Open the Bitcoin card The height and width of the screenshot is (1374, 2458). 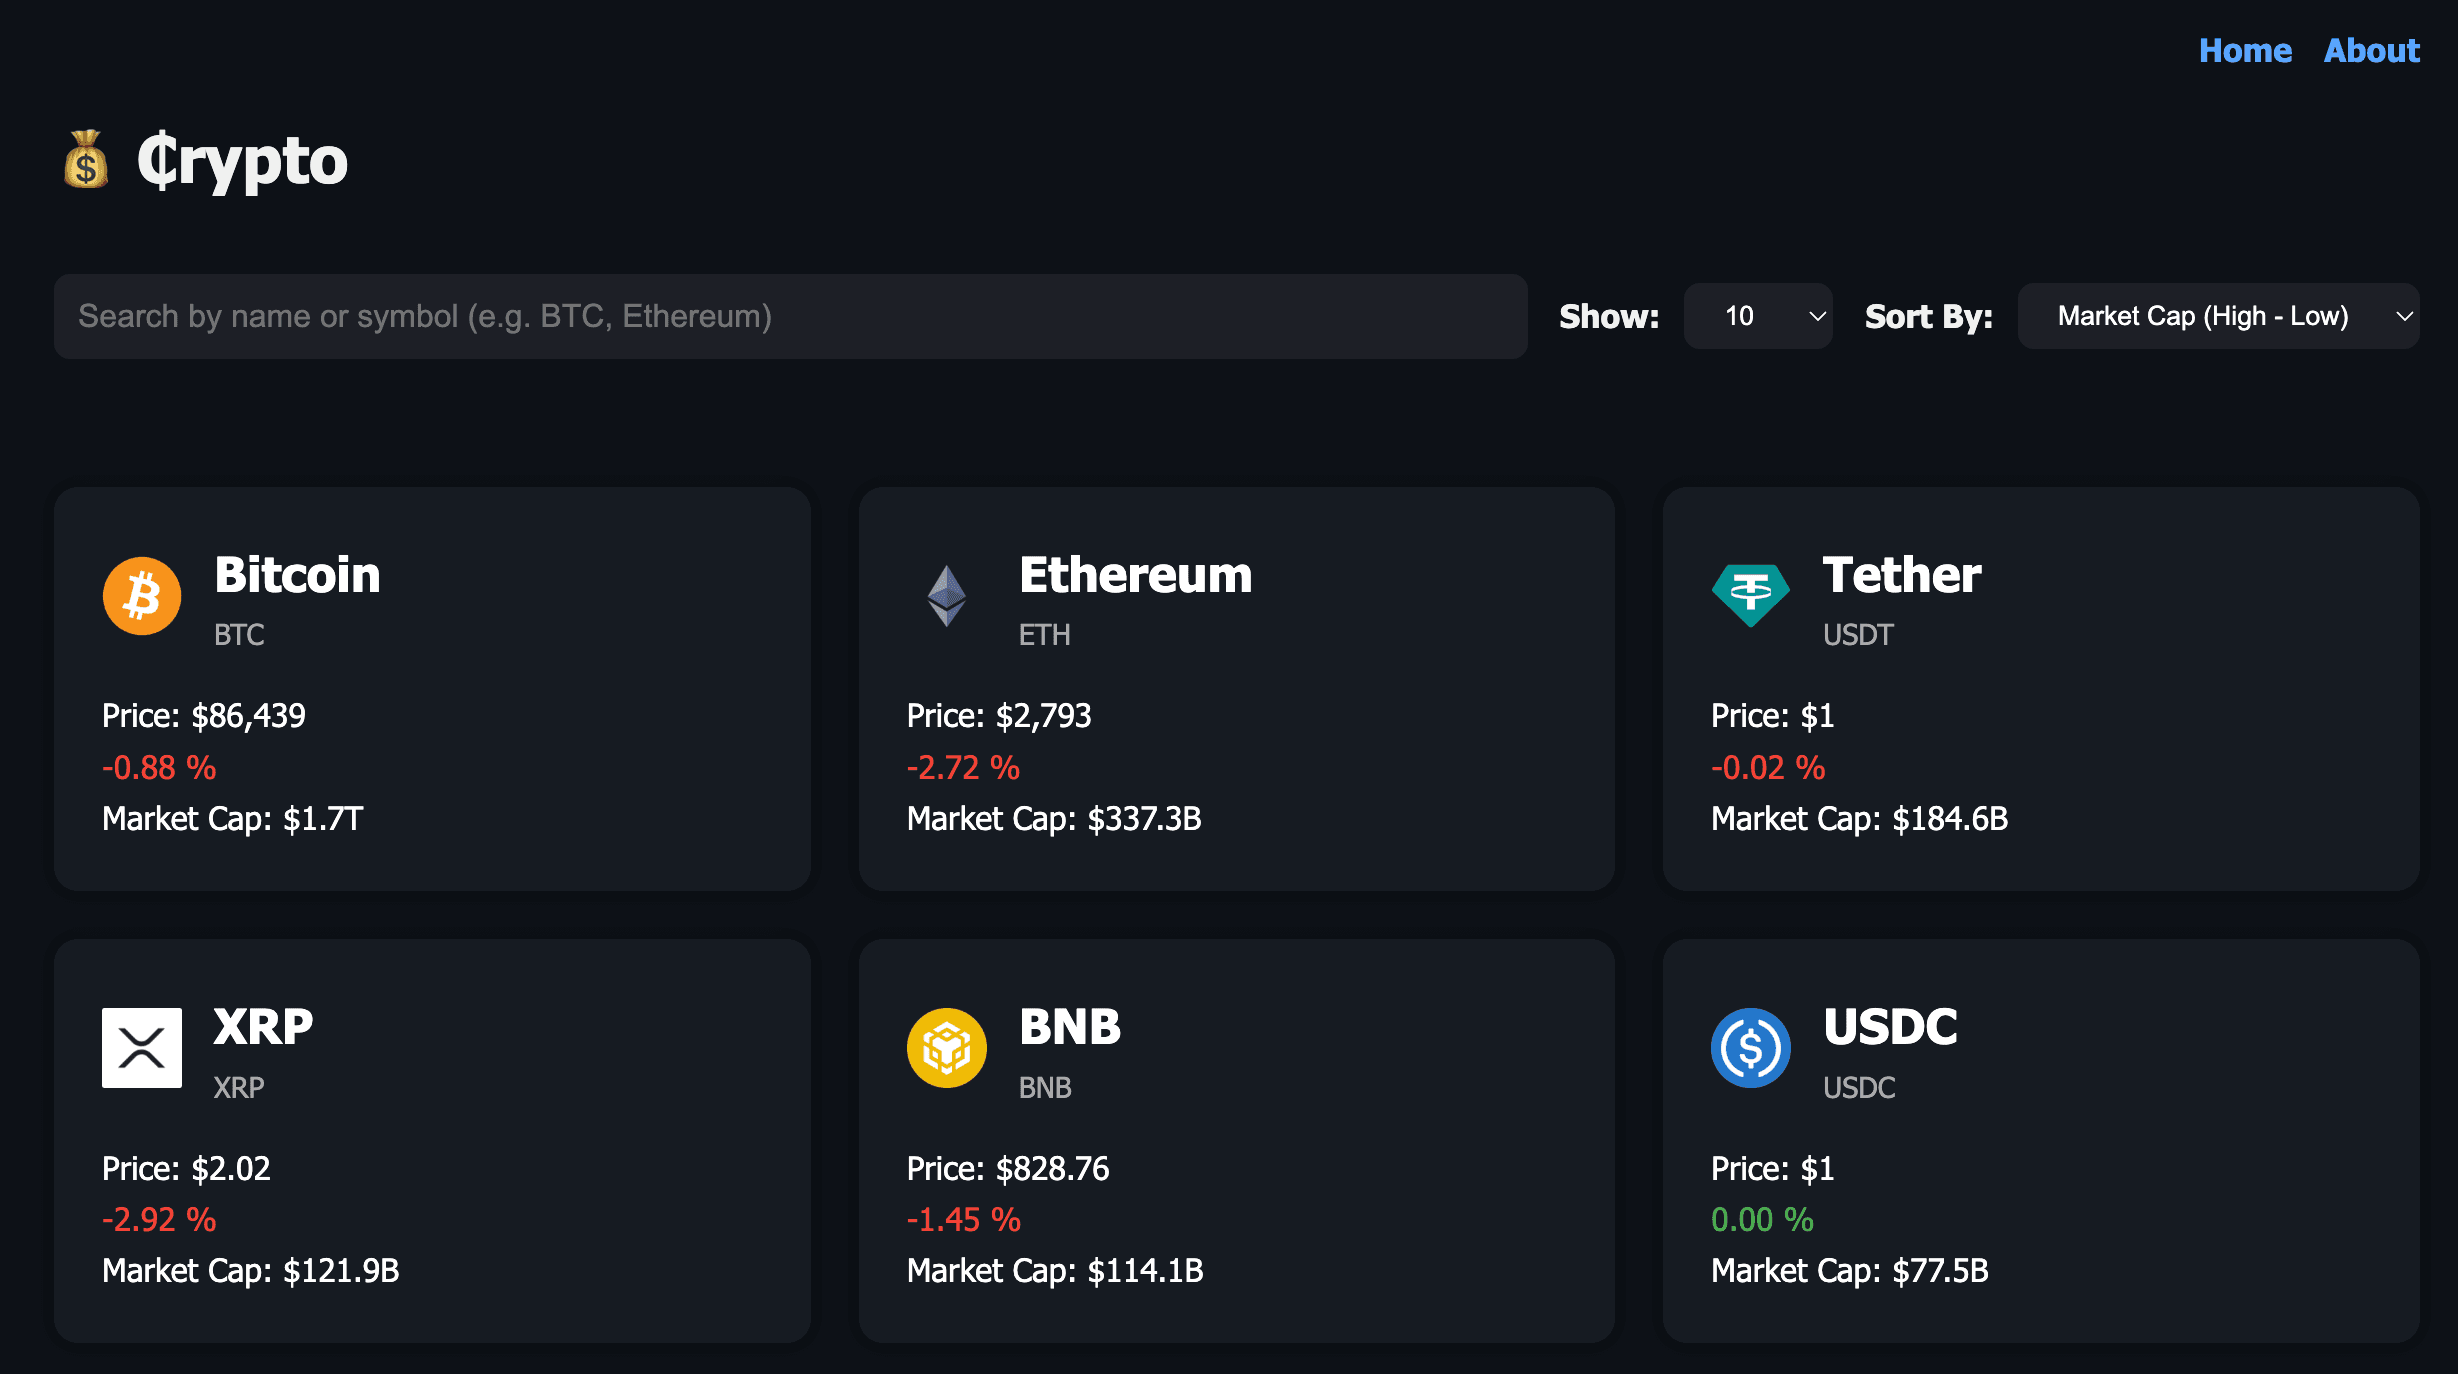click(x=432, y=690)
